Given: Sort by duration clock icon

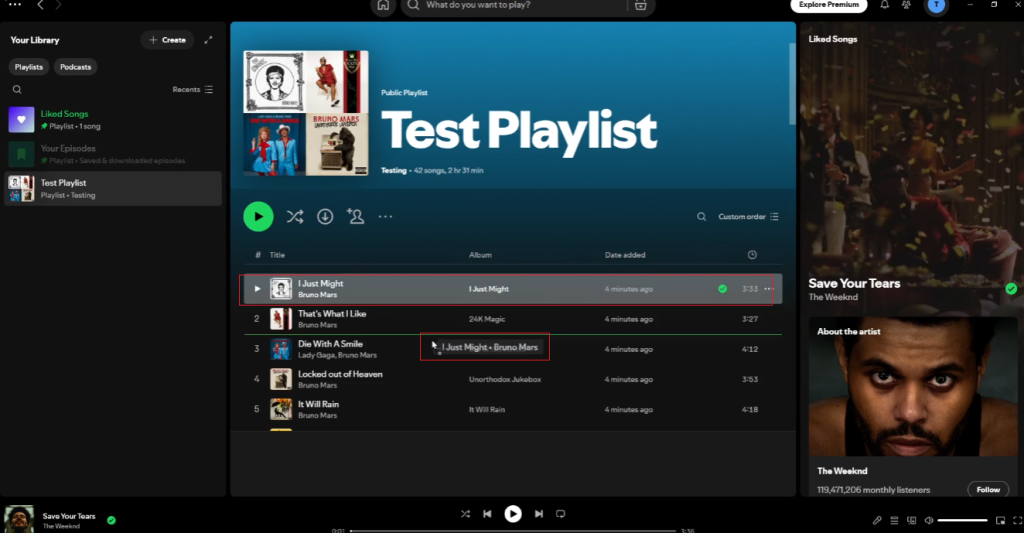Looking at the screenshot, I should pos(752,255).
